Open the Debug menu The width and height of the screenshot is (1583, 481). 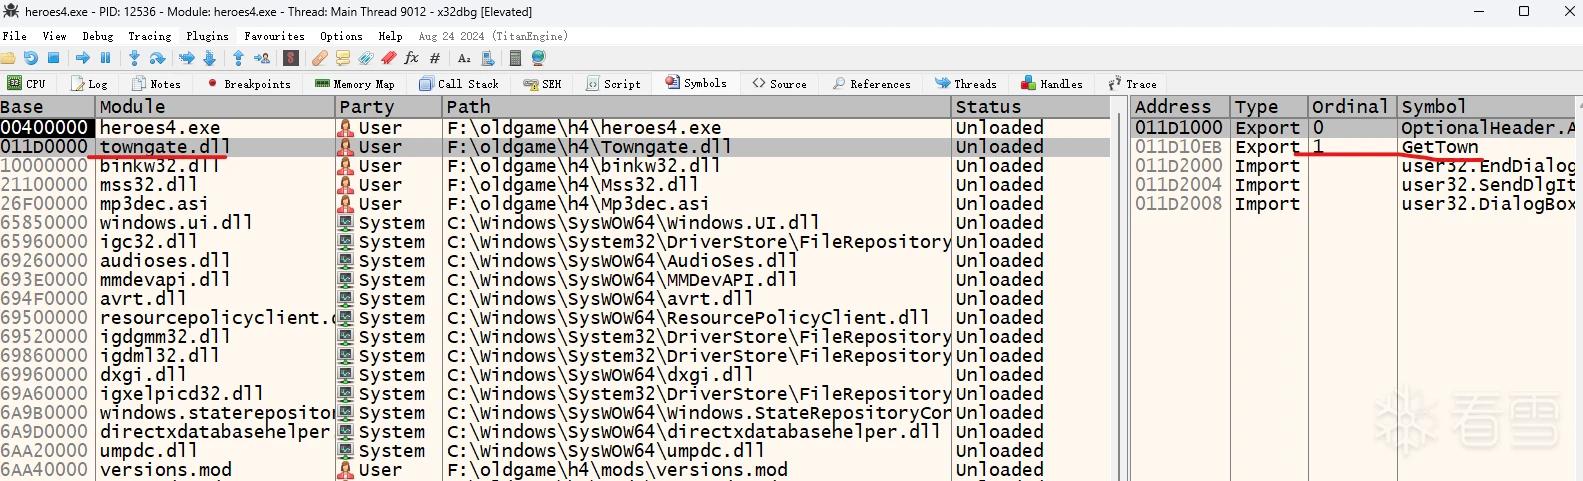(98, 36)
